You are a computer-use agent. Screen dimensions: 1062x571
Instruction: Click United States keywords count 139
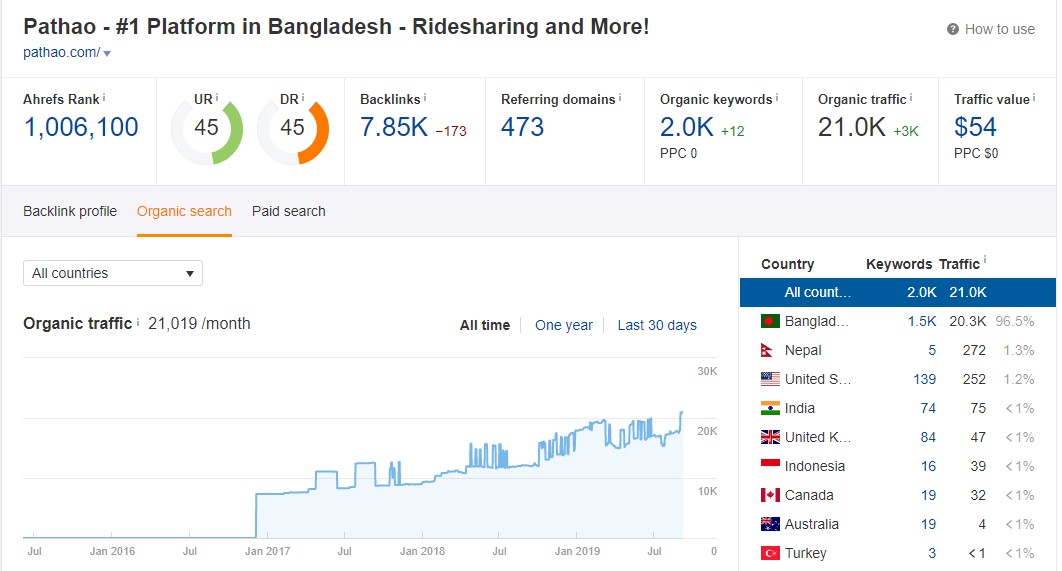(925, 379)
